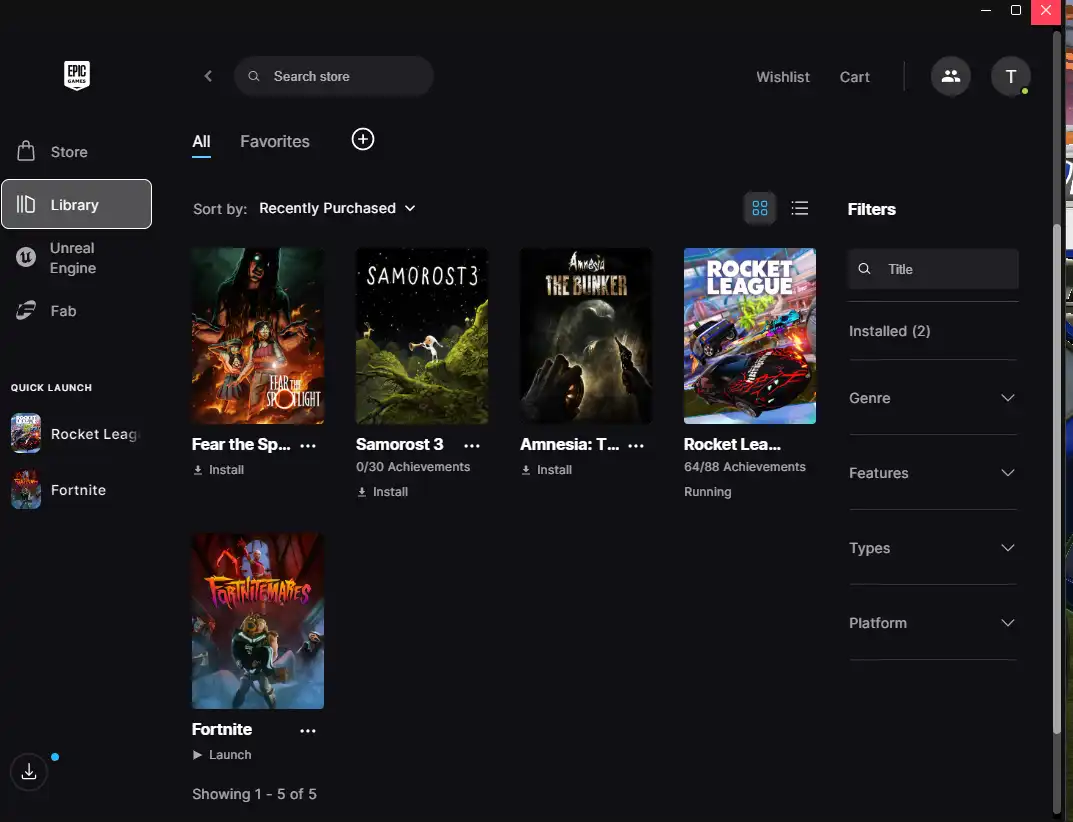Open three-dots menu for Samorost 3

click(472, 445)
